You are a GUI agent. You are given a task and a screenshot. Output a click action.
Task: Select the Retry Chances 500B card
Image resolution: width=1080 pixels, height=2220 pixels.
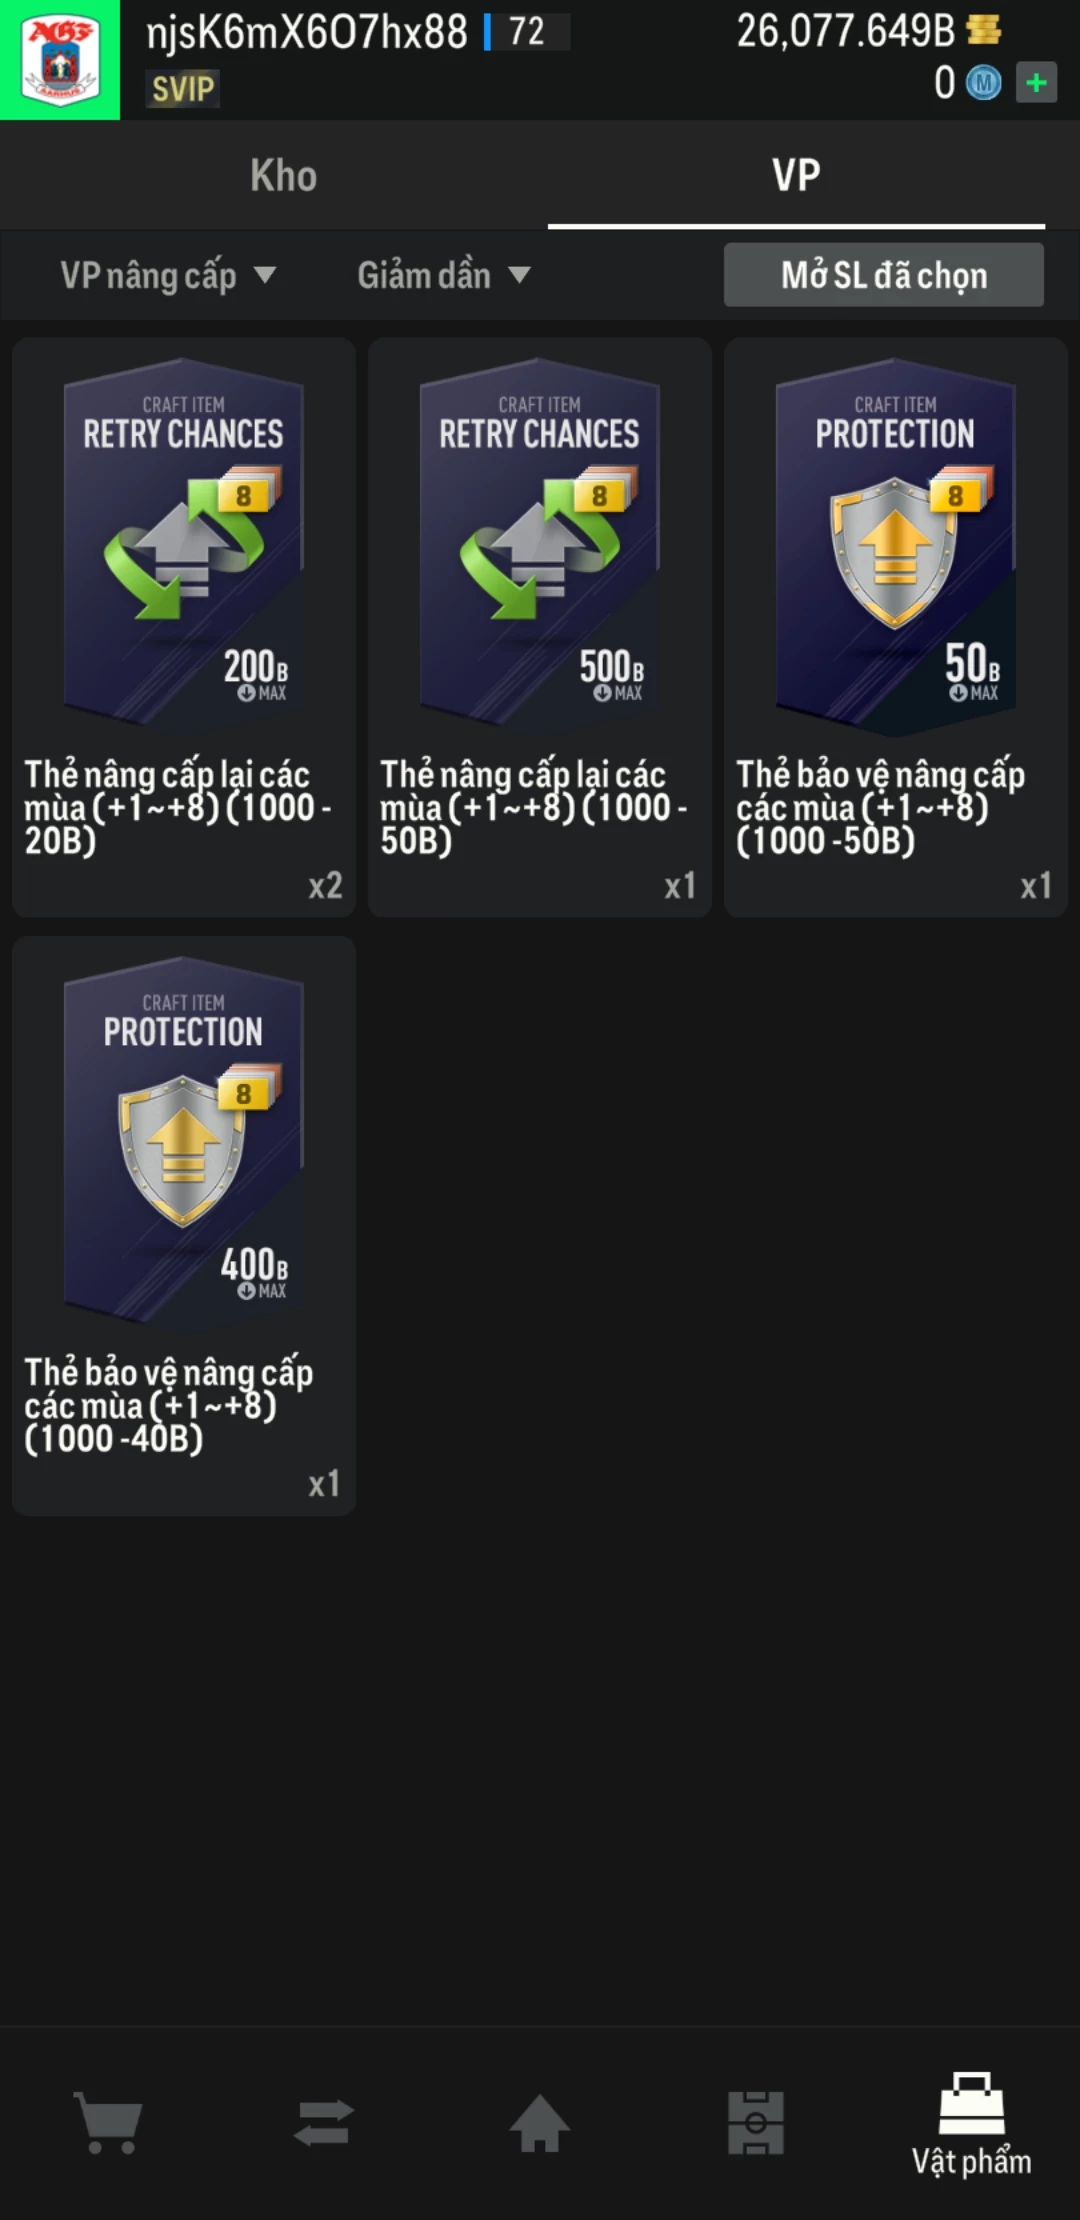coord(540,627)
